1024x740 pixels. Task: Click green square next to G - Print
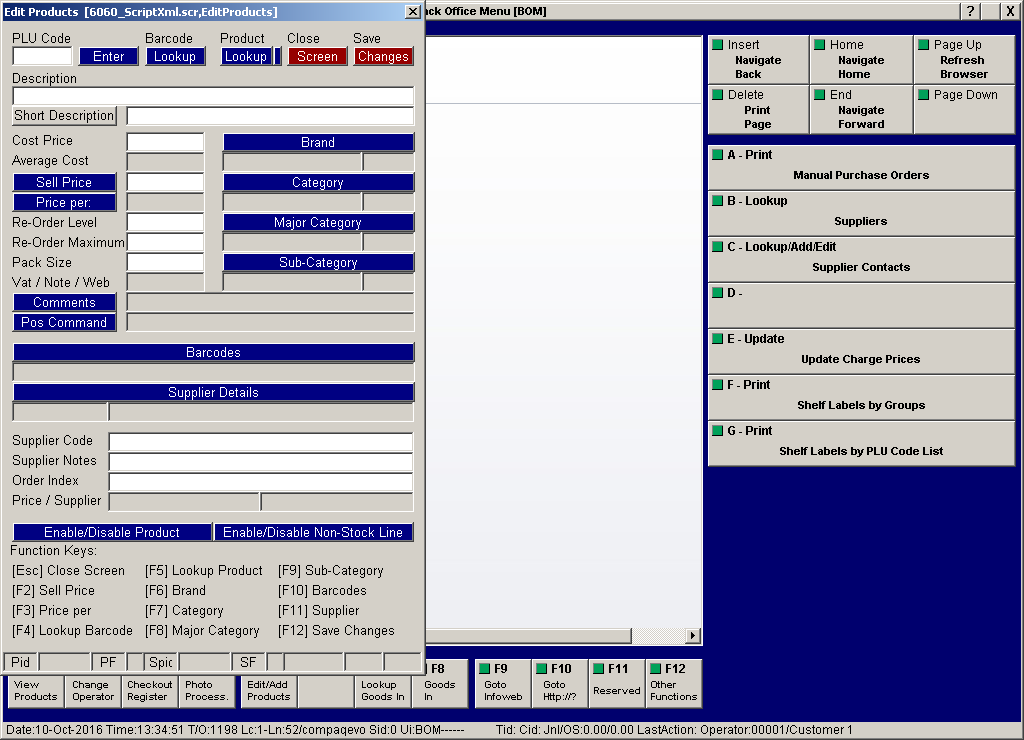[717, 430]
